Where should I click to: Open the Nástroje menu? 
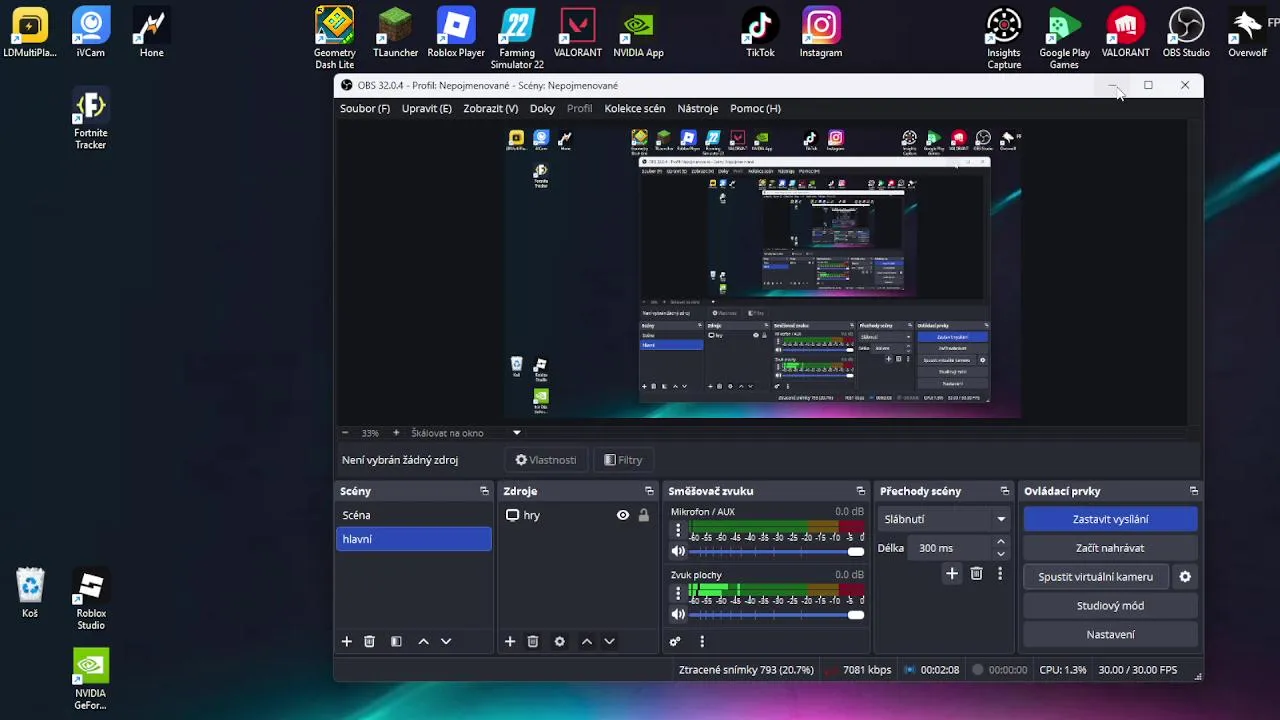point(698,108)
